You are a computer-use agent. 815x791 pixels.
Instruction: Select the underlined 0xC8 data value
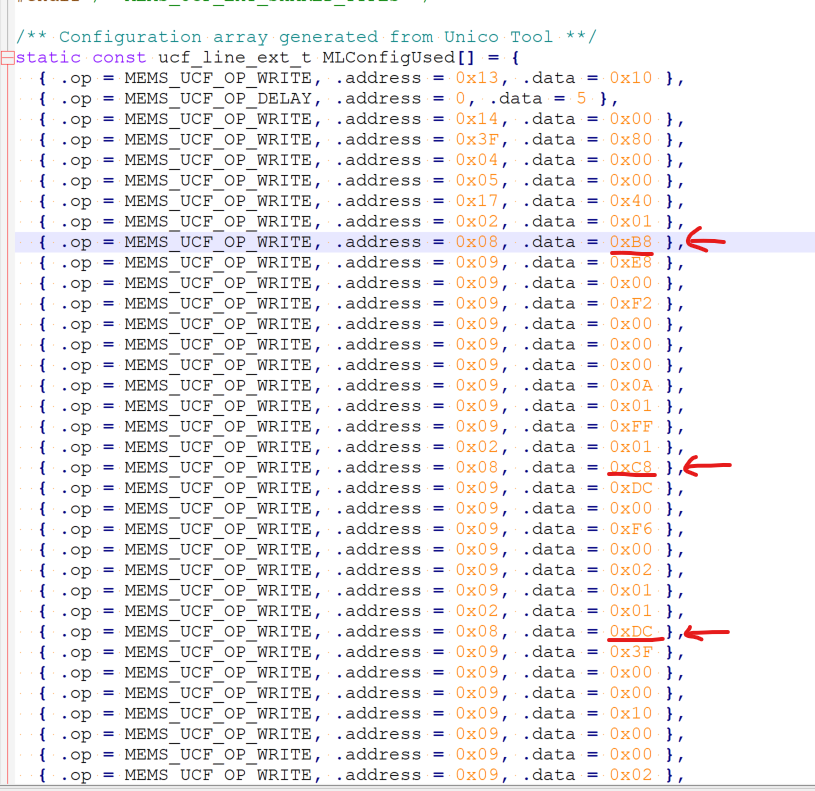tap(631, 467)
